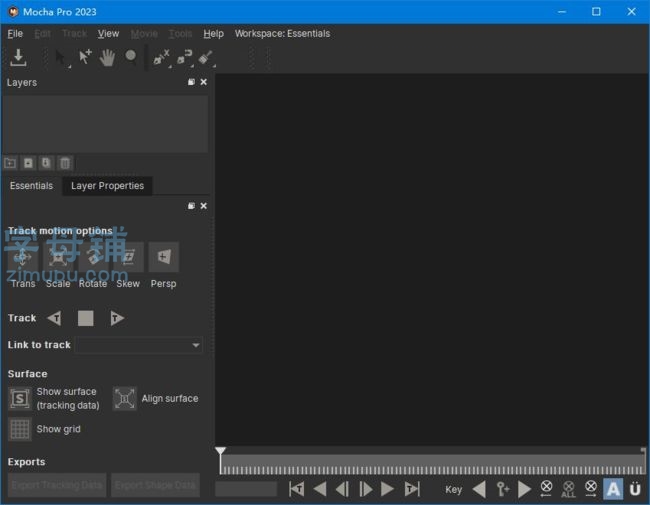This screenshot has height=505, width=650.
Task: Step forward one frame
Action: pos(365,490)
